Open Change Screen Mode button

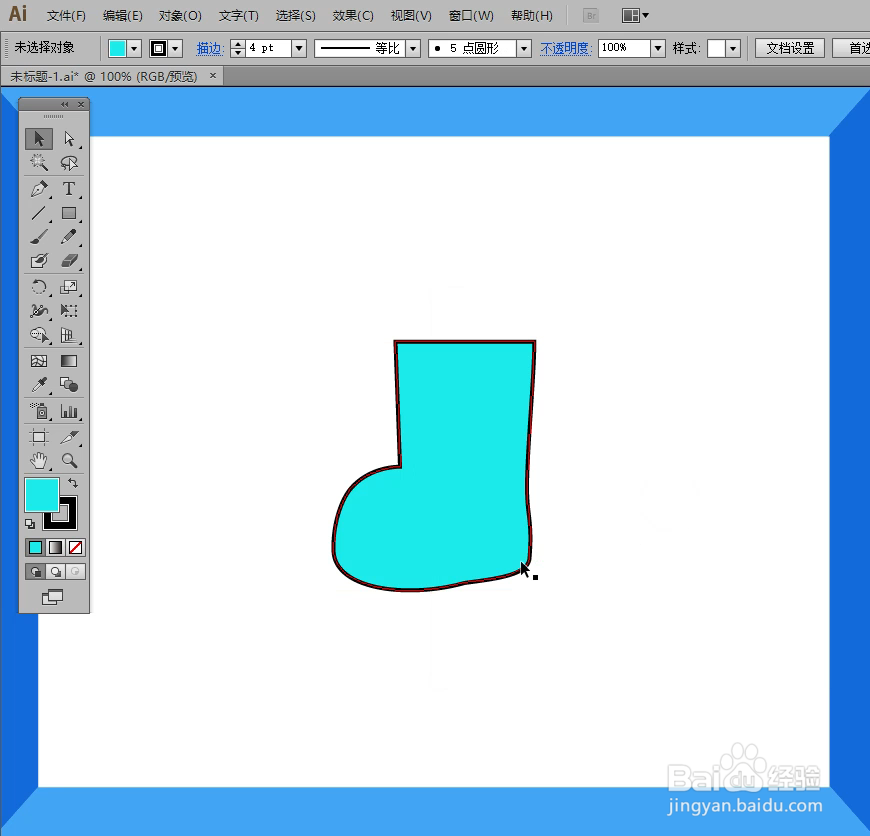(x=53, y=597)
